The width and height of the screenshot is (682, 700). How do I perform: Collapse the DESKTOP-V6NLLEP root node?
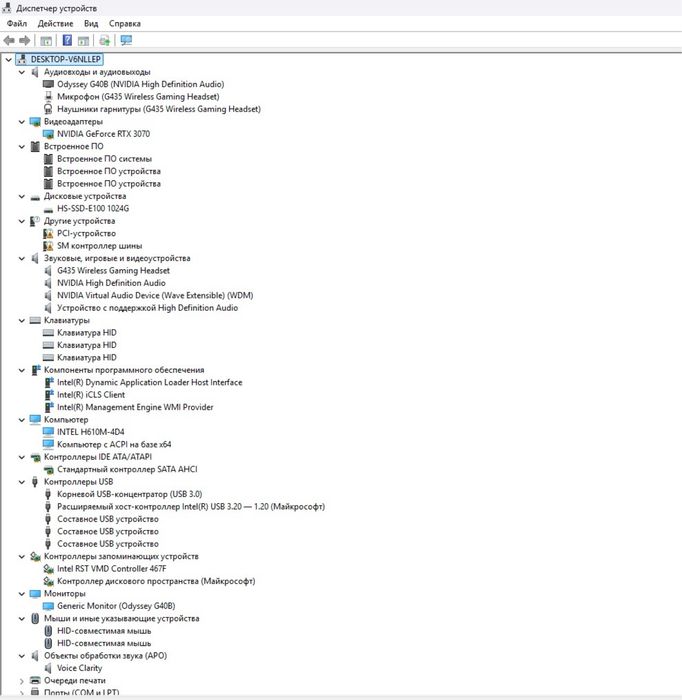[8, 59]
